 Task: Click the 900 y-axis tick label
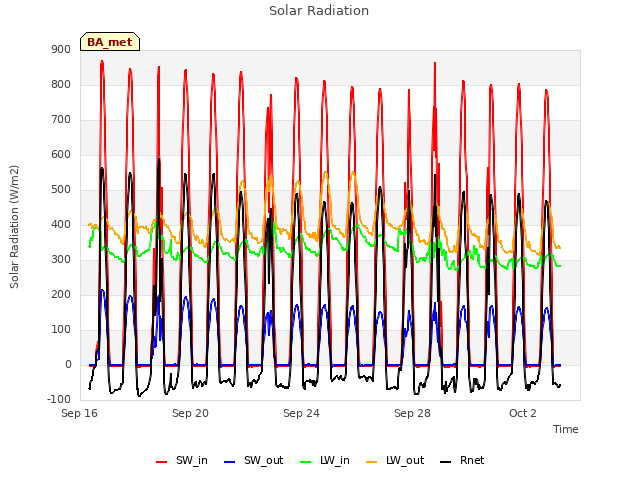(x=61, y=49)
